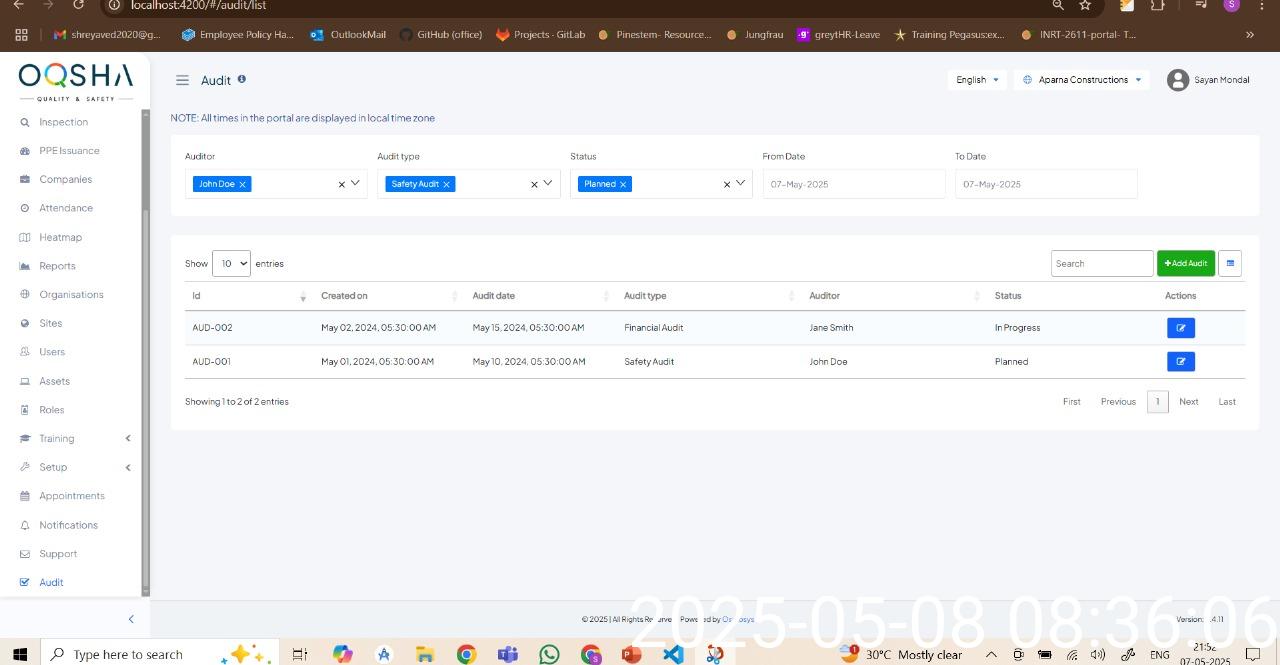
Task: Expand the Auditor dropdown arrow
Action: click(x=355, y=183)
